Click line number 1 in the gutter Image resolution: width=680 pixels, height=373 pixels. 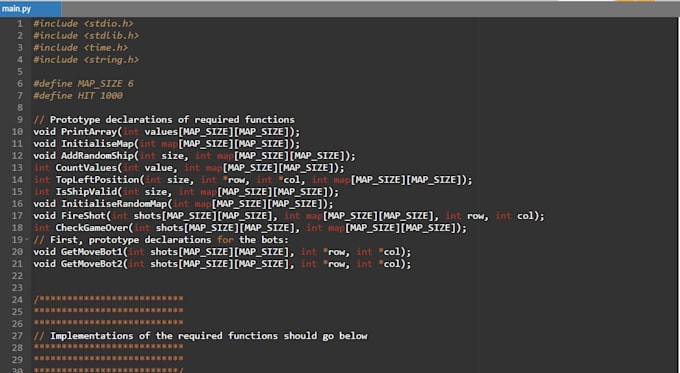click(x=20, y=24)
